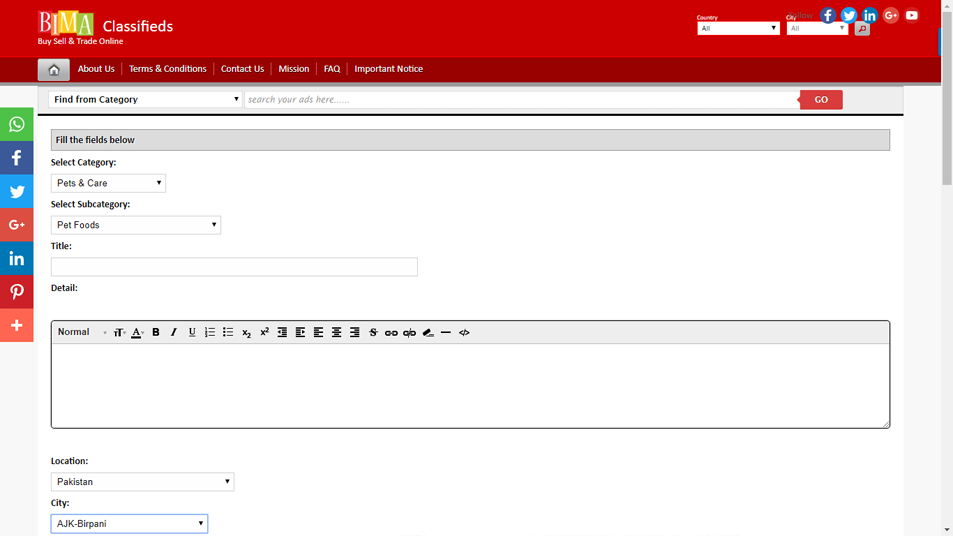Open the Important Notice link
The image size is (953, 536).
pos(388,69)
